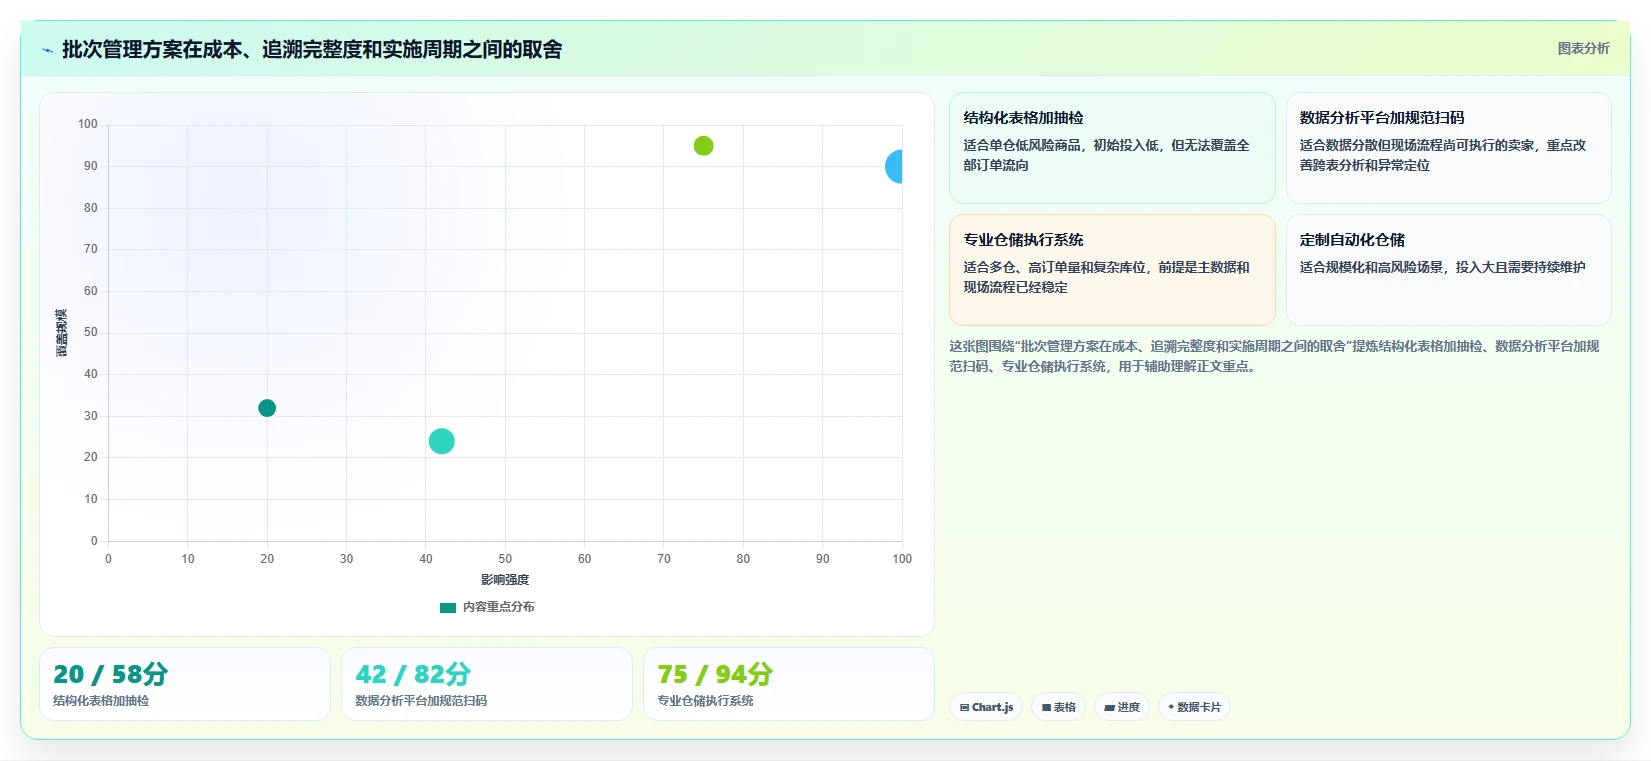Click the green point at x=75
This screenshot has height=761, width=1651.
click(704, 146)
